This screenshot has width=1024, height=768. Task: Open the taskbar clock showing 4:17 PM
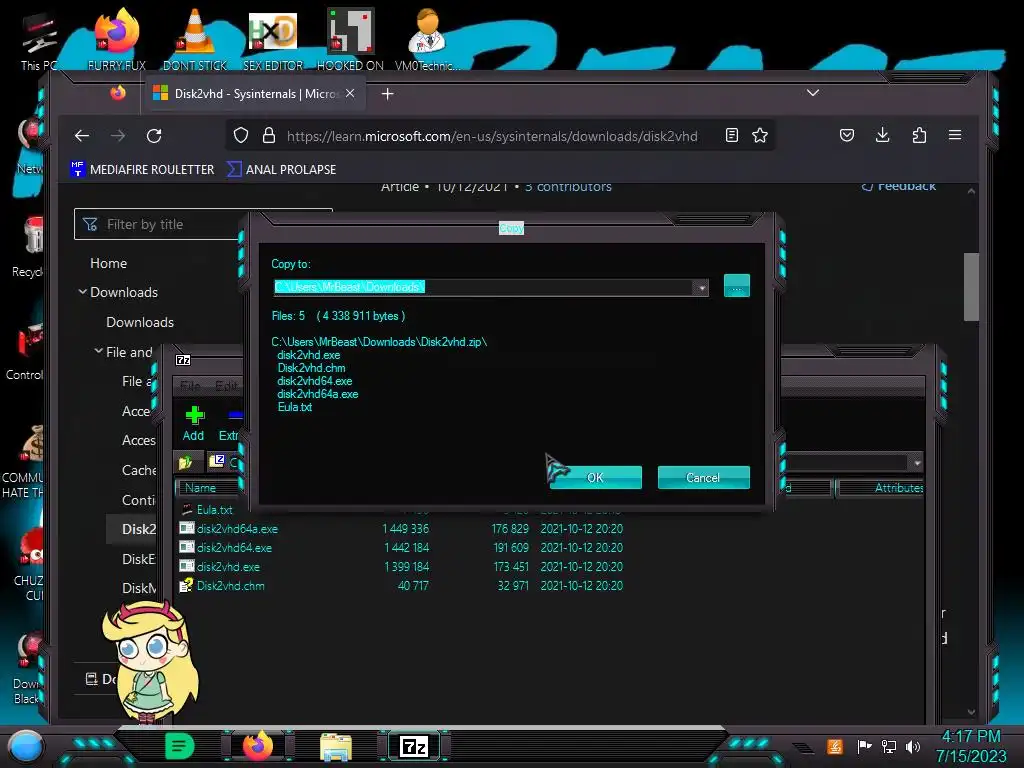pyautogui.click(x=971, y=746)
